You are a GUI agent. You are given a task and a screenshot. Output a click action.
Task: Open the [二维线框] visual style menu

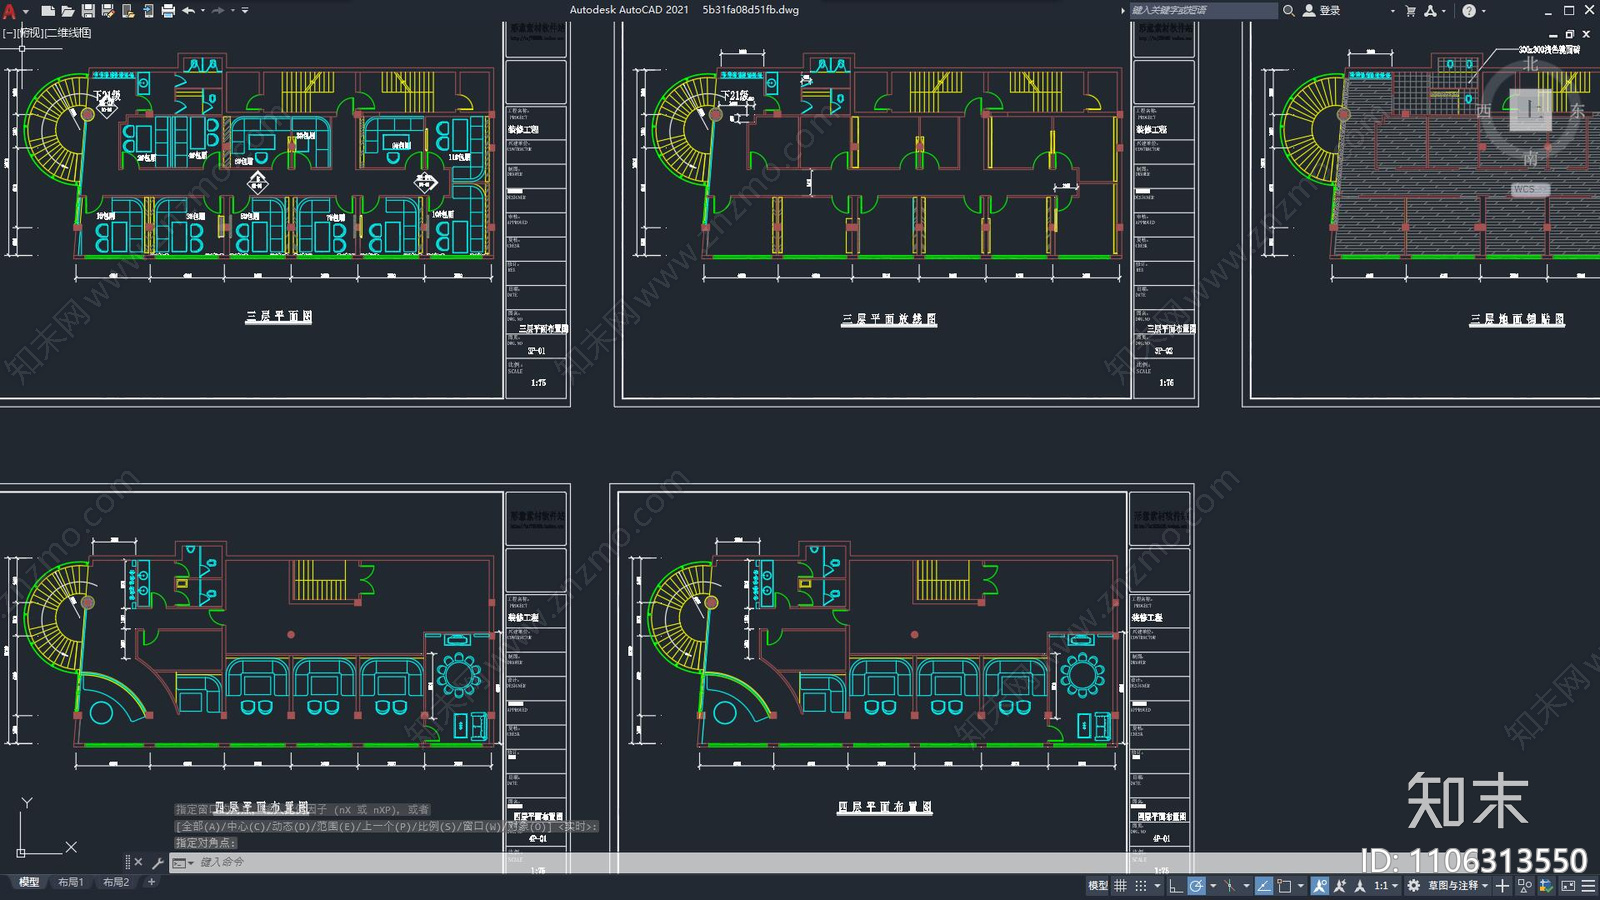tap(68, 33)
